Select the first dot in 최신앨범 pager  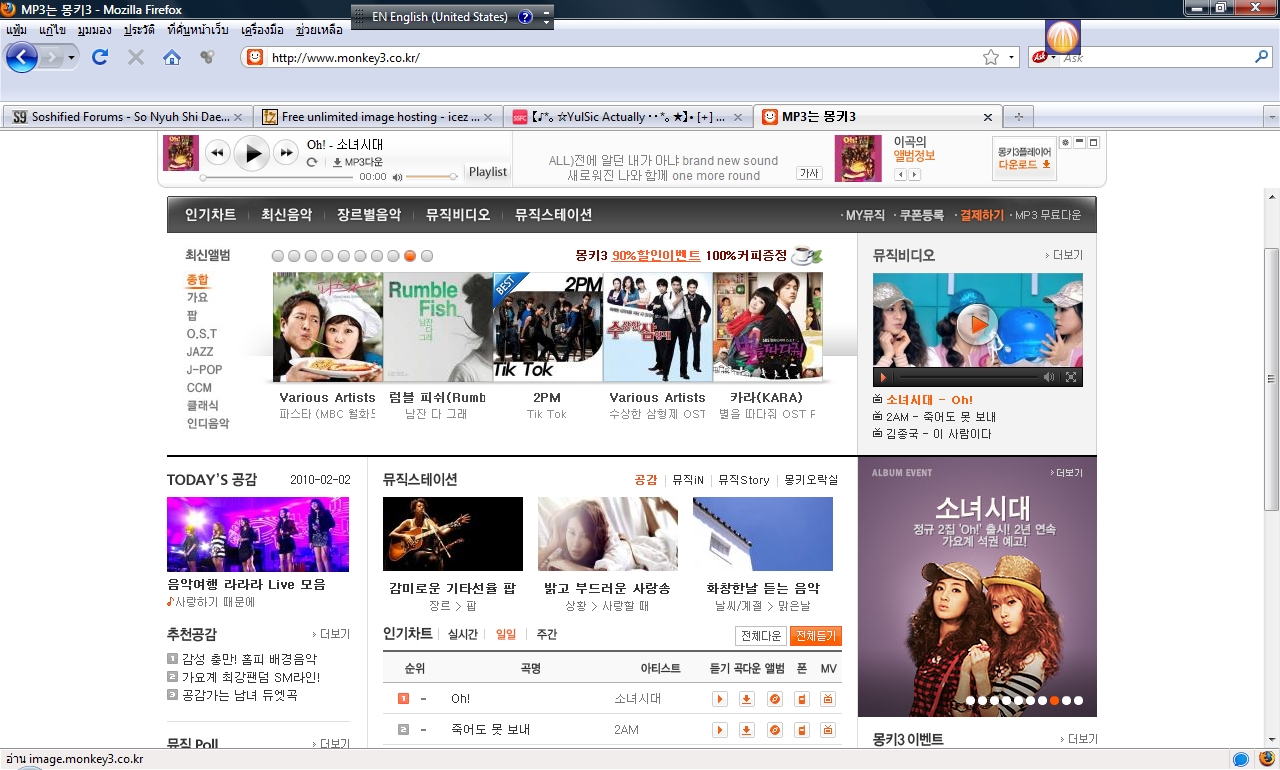278,256
